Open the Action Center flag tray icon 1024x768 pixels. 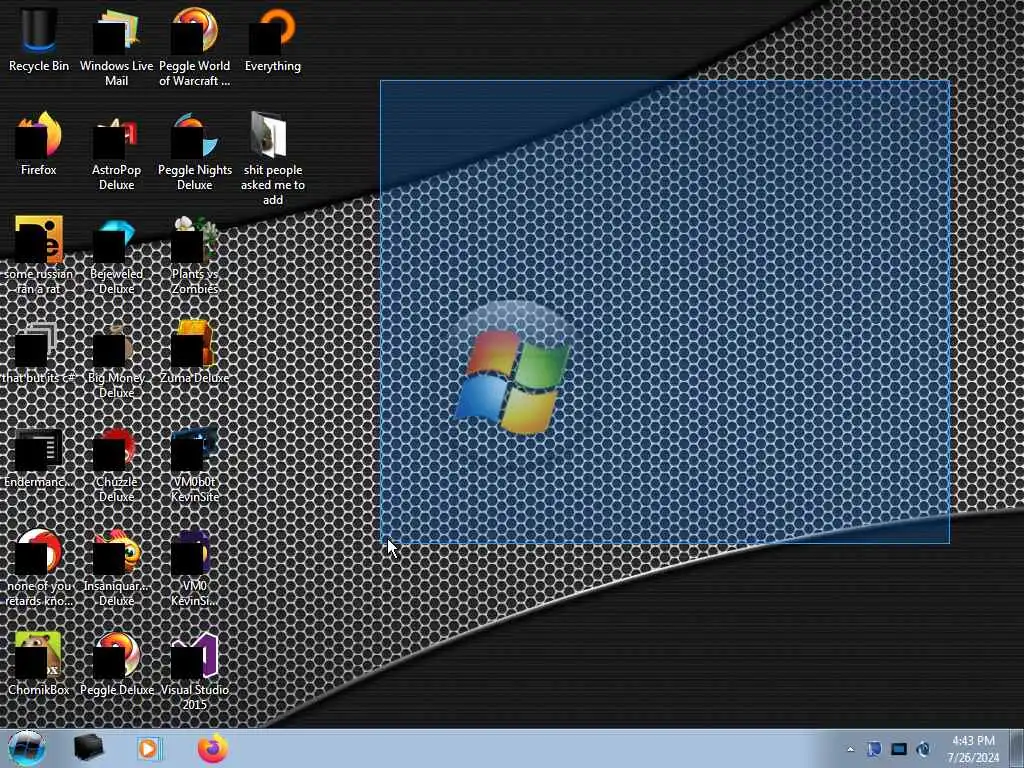[874, 749]
